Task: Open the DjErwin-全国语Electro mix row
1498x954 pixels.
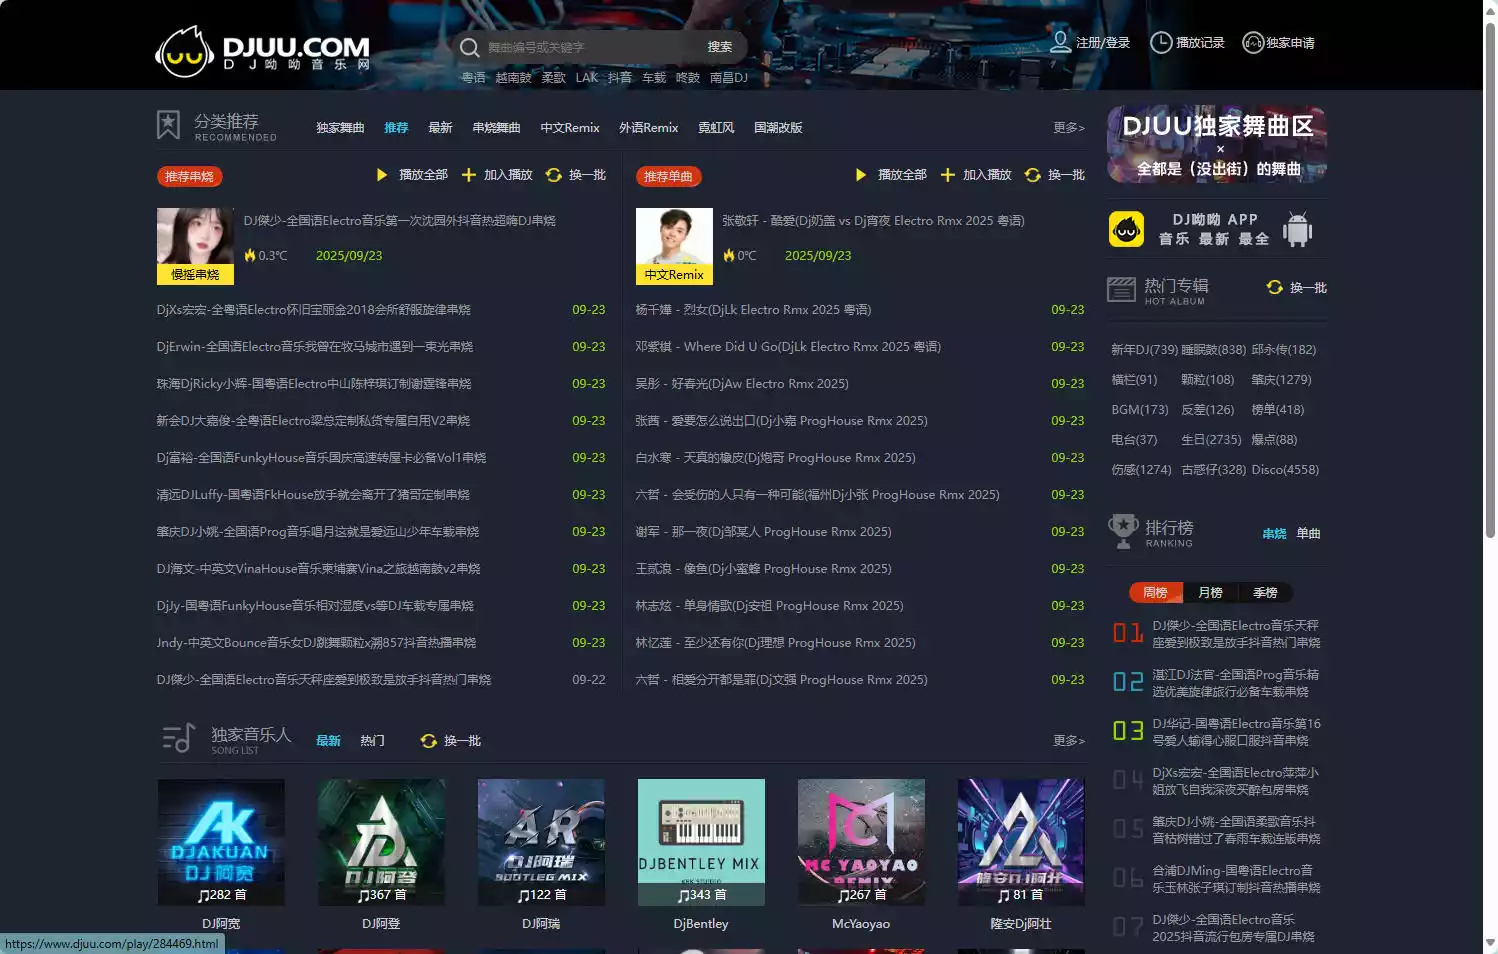Action: coord(314,347)
